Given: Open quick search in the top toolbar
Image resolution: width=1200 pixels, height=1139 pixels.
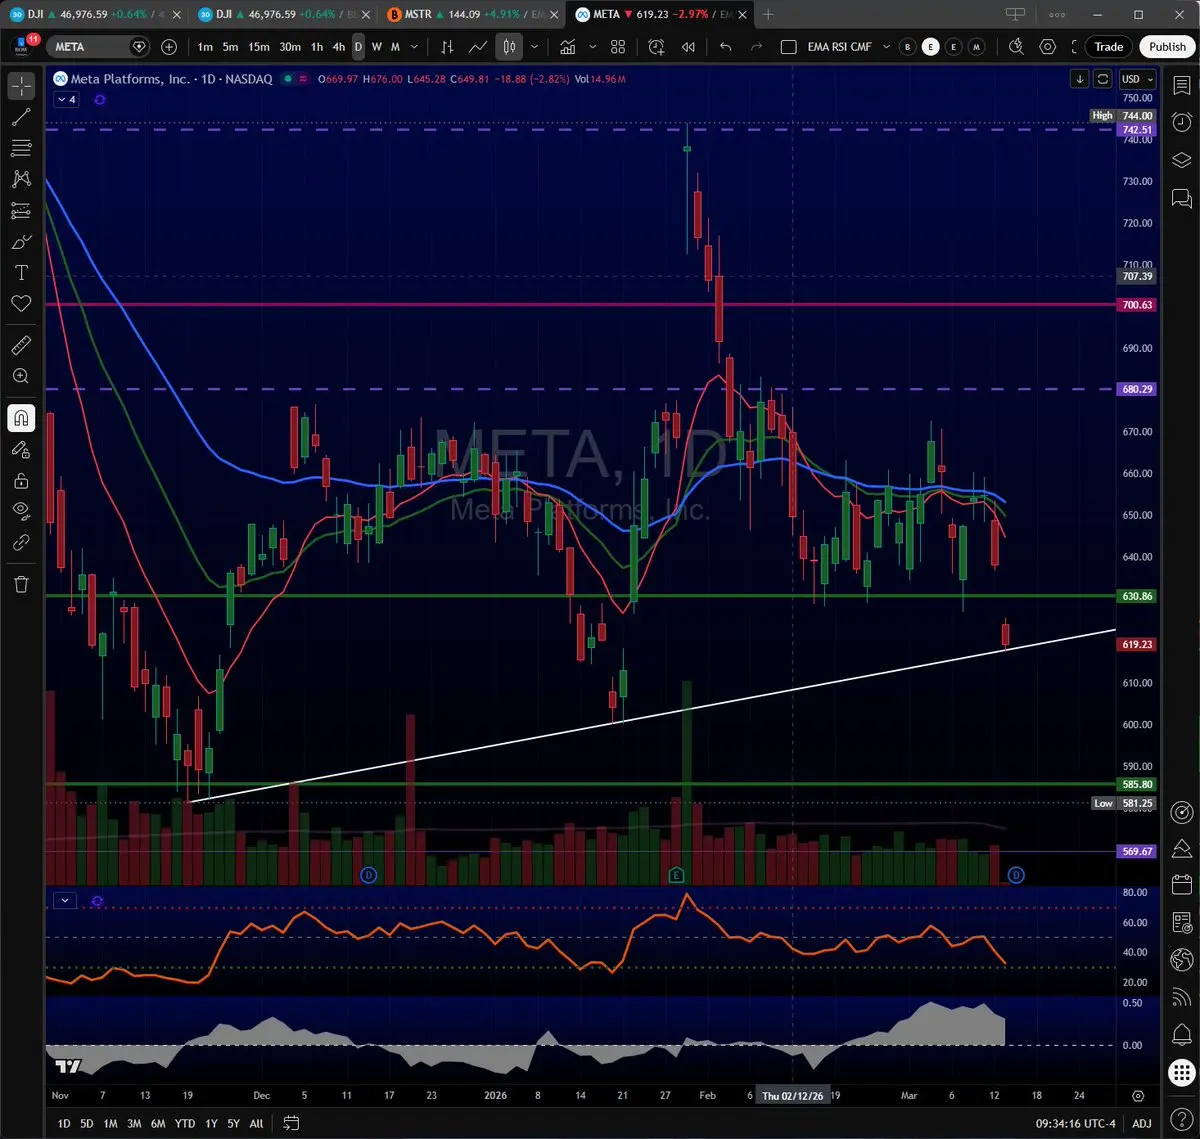Looking at the screenshot, I should [1016, 47].
